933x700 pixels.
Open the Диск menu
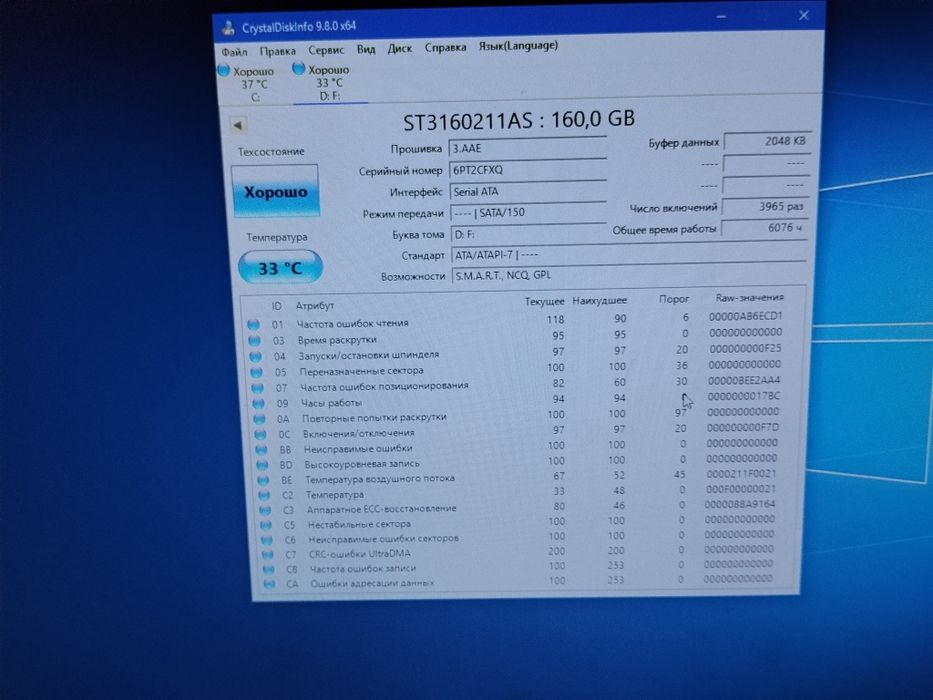tap(399, 49)
